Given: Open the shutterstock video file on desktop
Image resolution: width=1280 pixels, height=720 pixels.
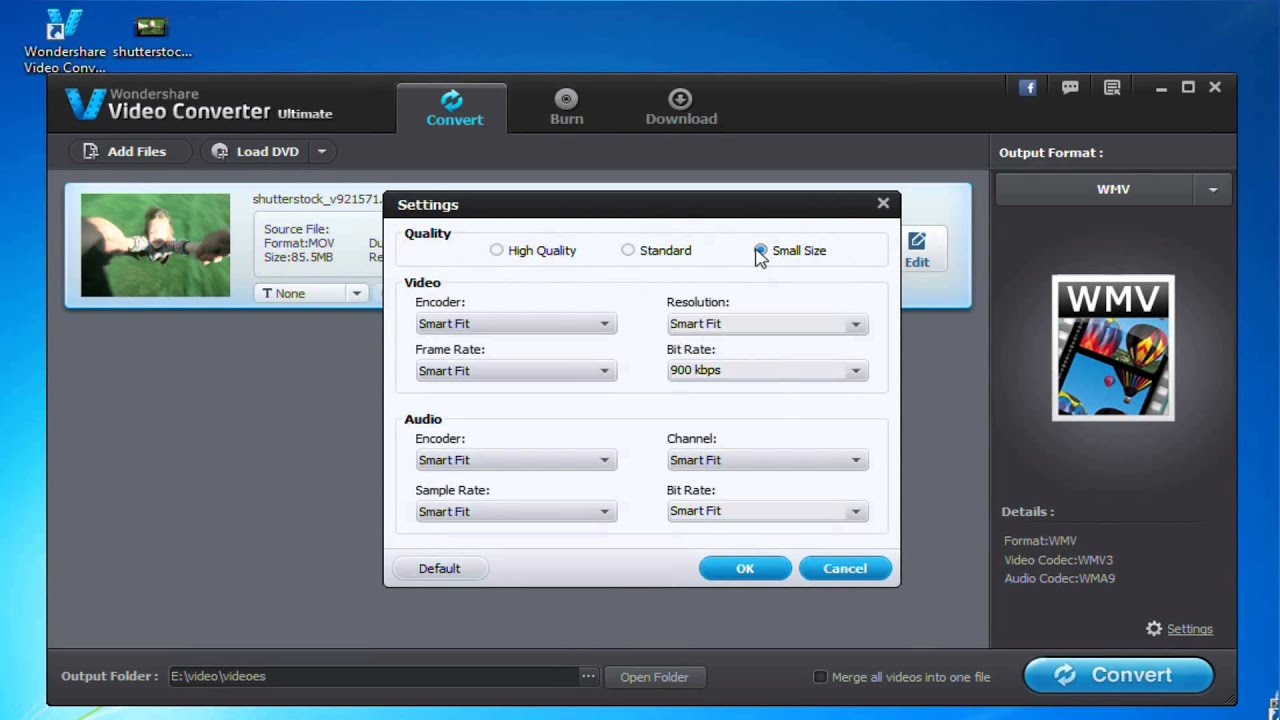Looking at the screenshot, I should click(x=151, y=36).
